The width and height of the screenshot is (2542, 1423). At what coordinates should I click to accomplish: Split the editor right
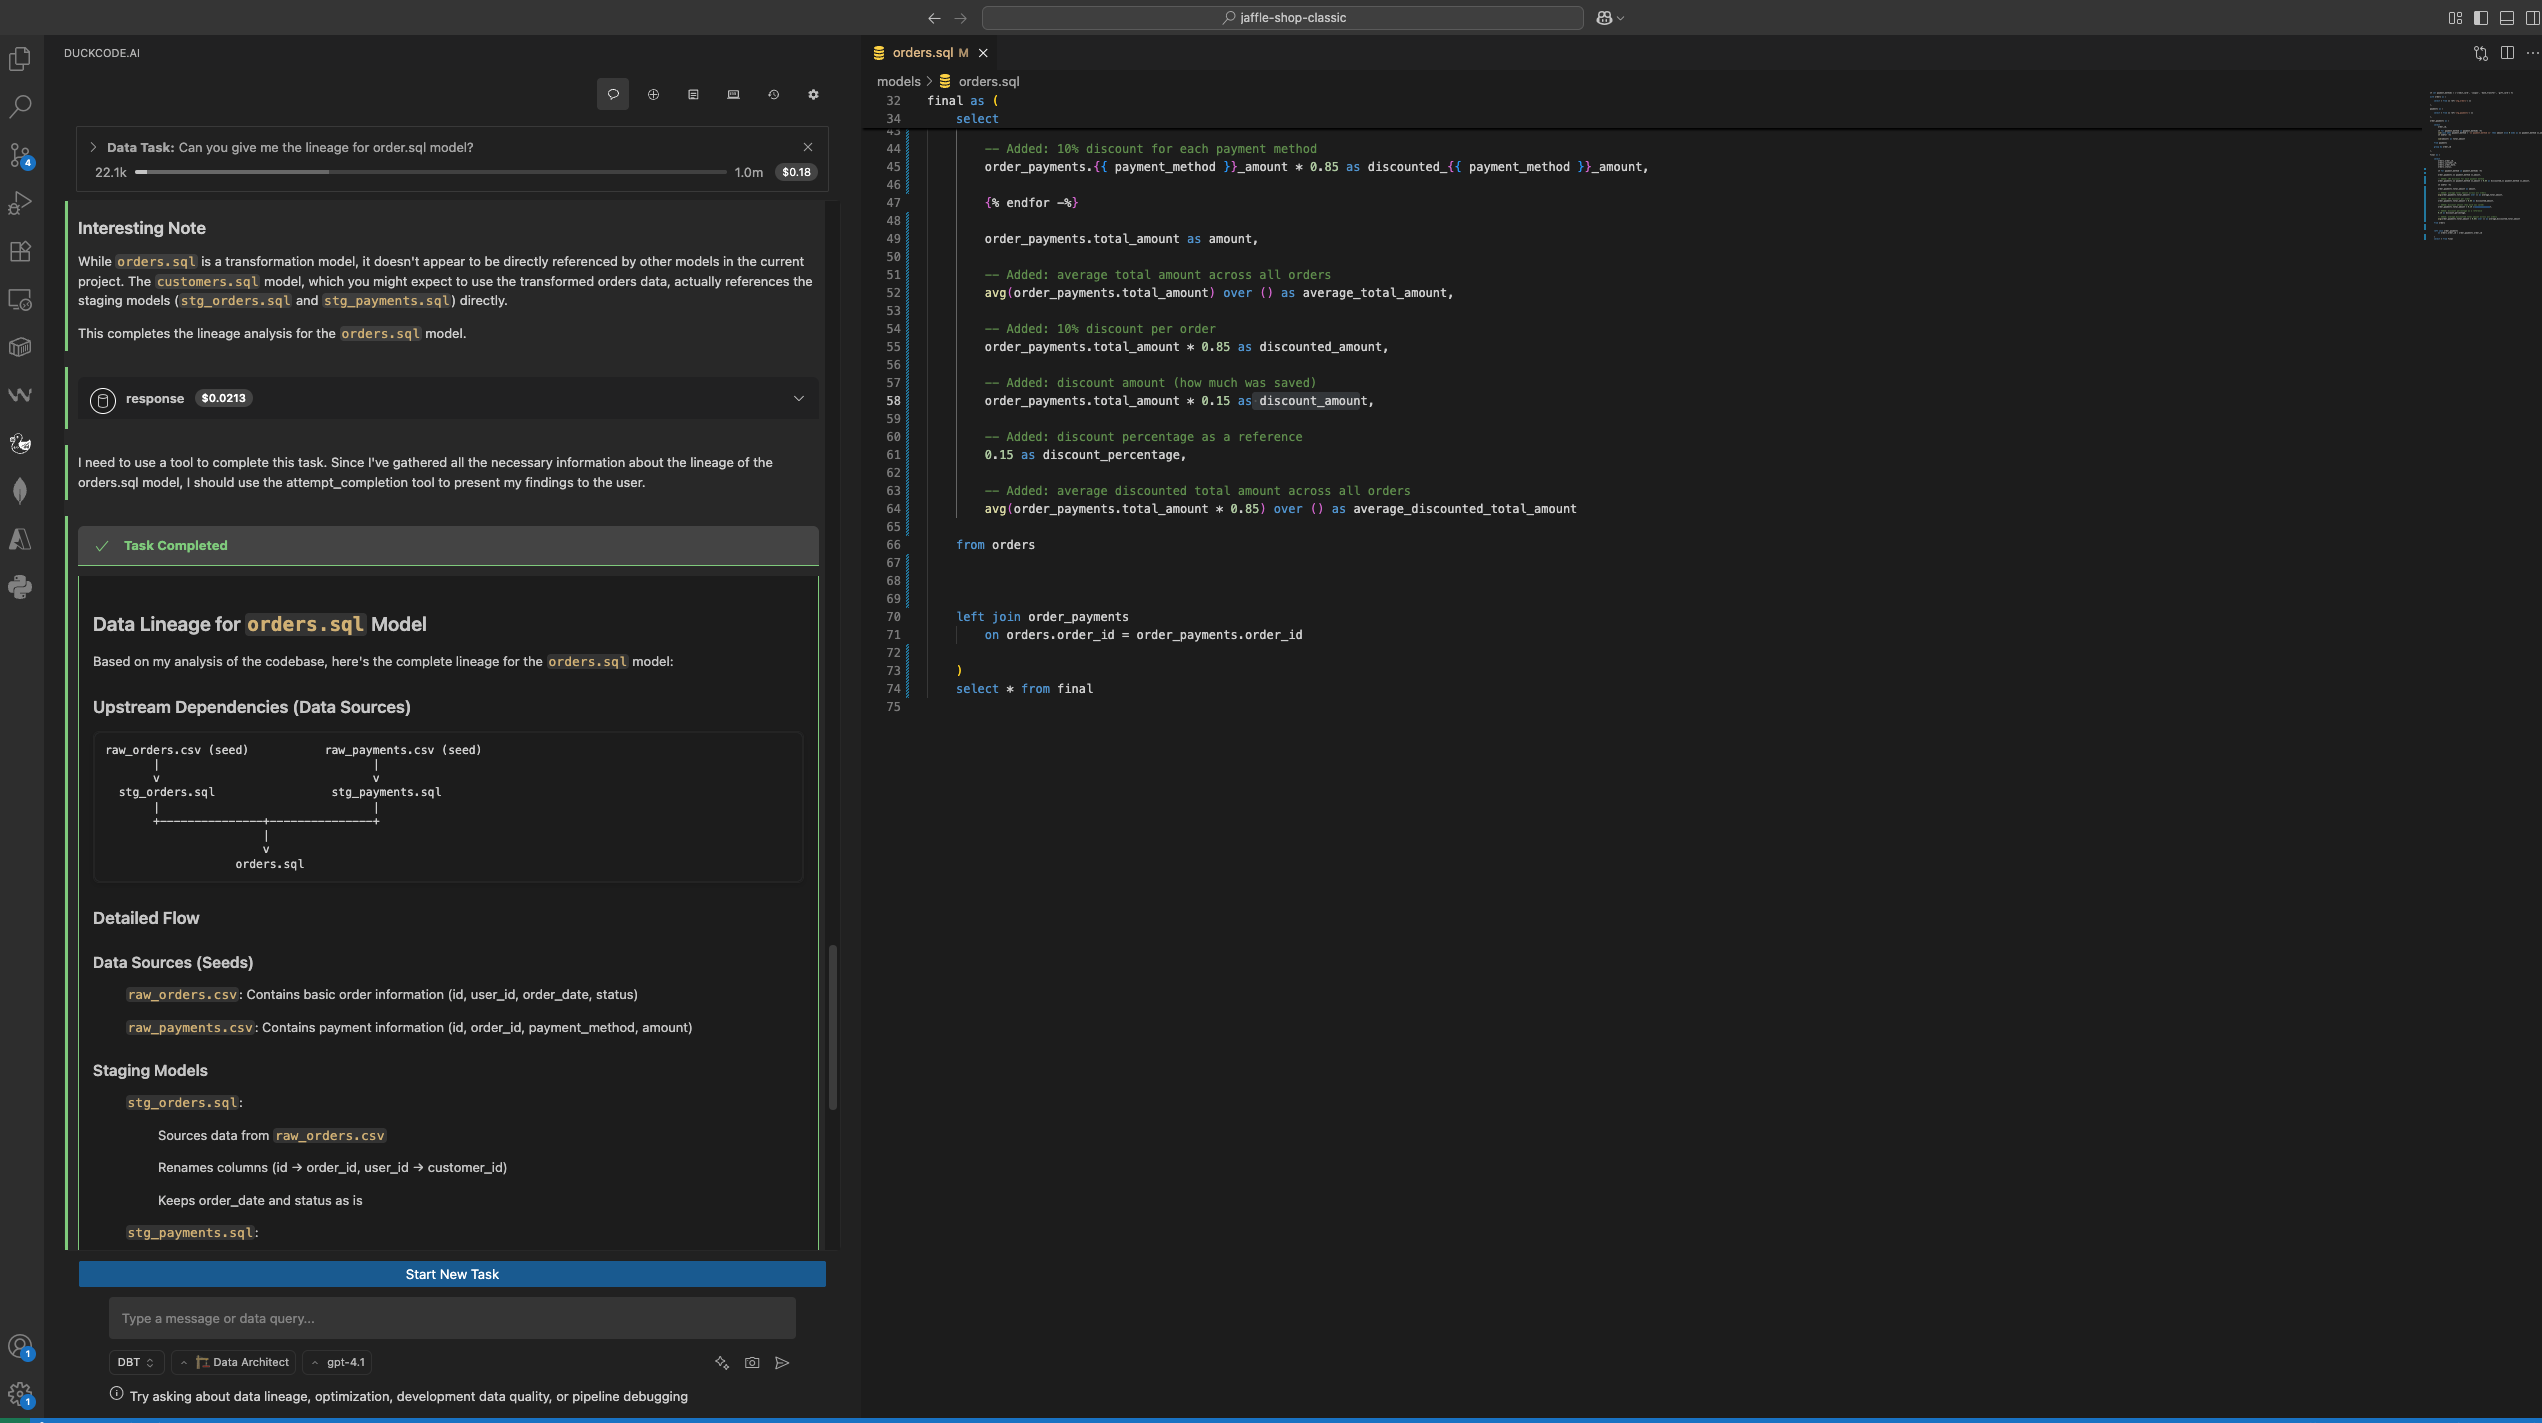point(2507,53)
